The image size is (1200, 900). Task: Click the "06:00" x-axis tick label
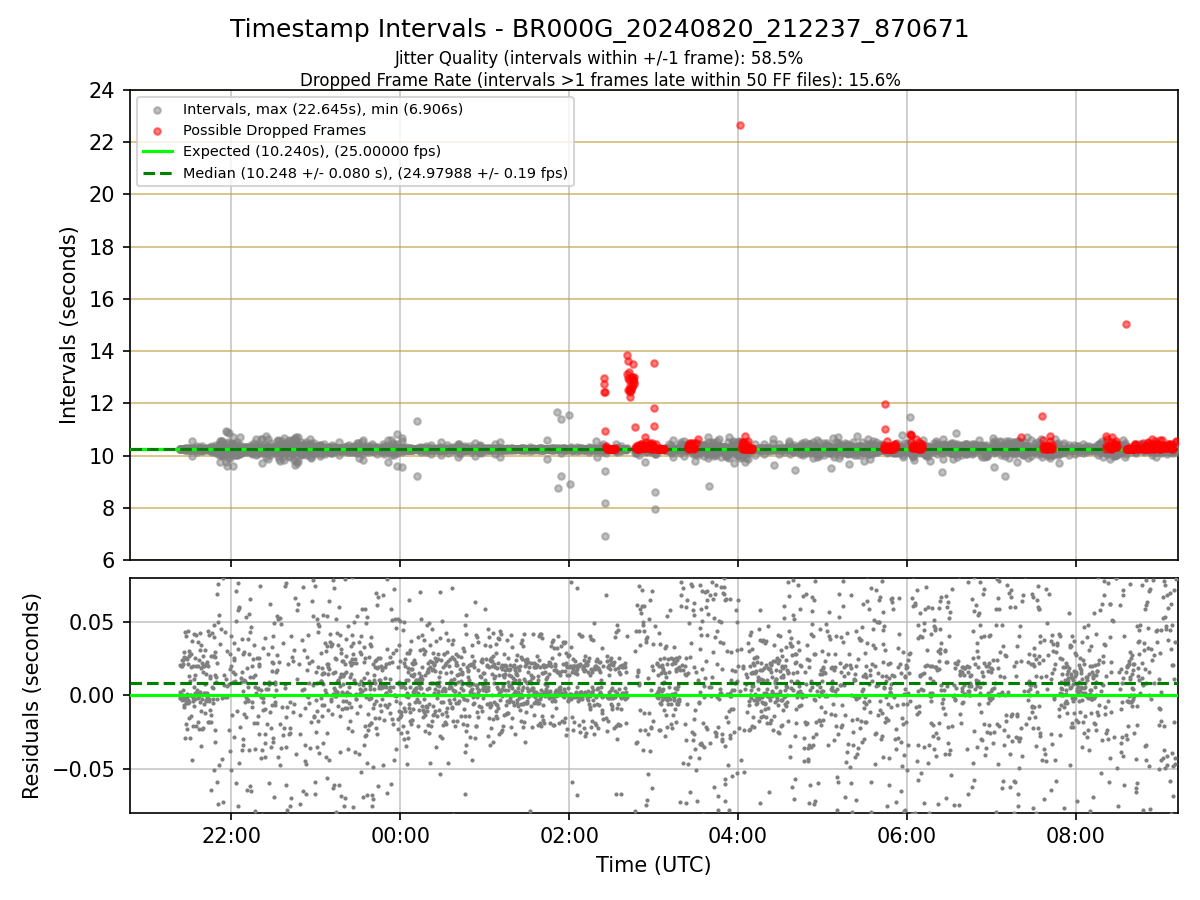point(906,836)
